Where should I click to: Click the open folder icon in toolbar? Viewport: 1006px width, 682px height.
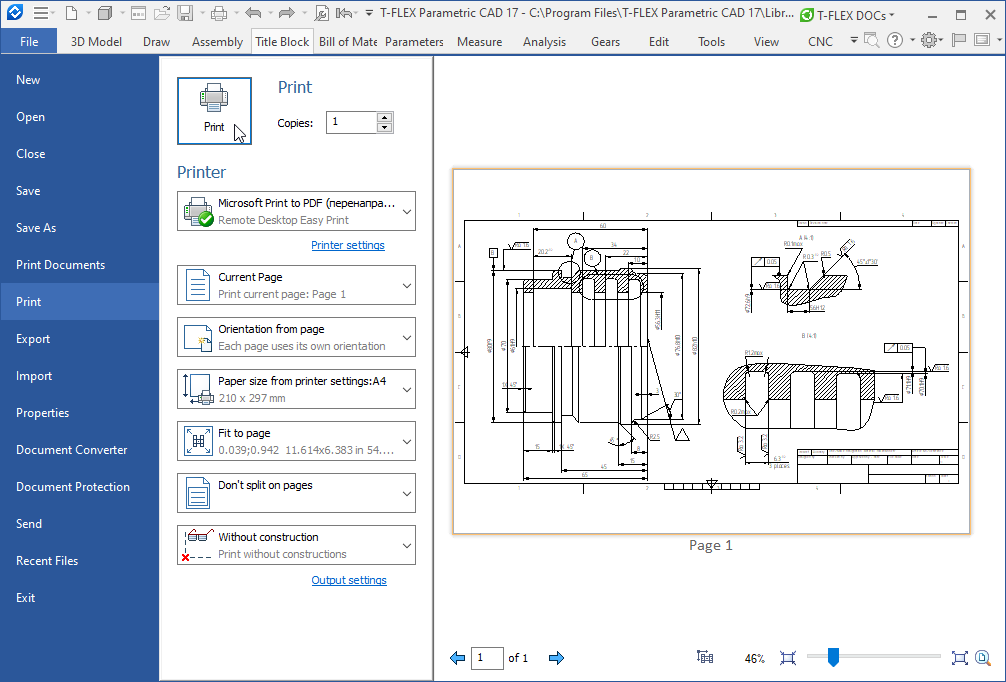coord(162,13)
